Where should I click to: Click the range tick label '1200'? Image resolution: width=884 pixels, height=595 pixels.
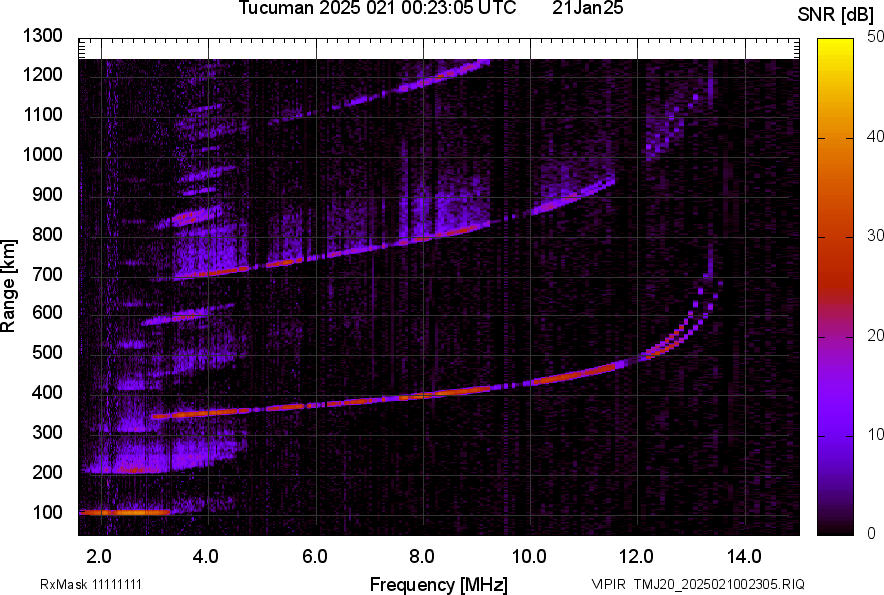[x=42, y=74]
